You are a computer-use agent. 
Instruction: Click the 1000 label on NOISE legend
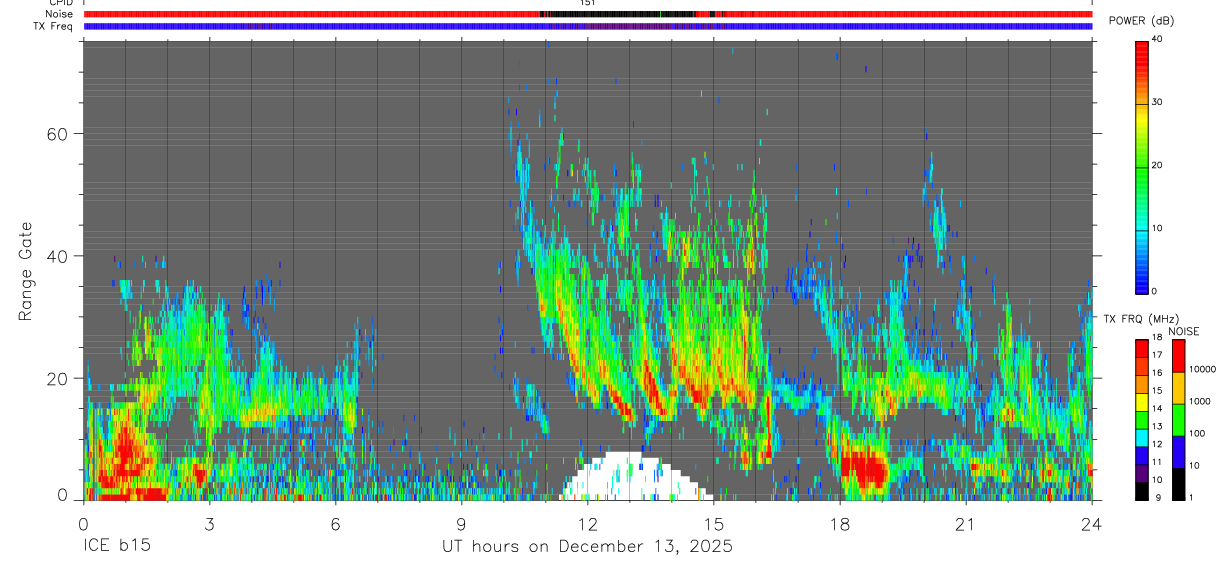click(x=1199, y=402)
